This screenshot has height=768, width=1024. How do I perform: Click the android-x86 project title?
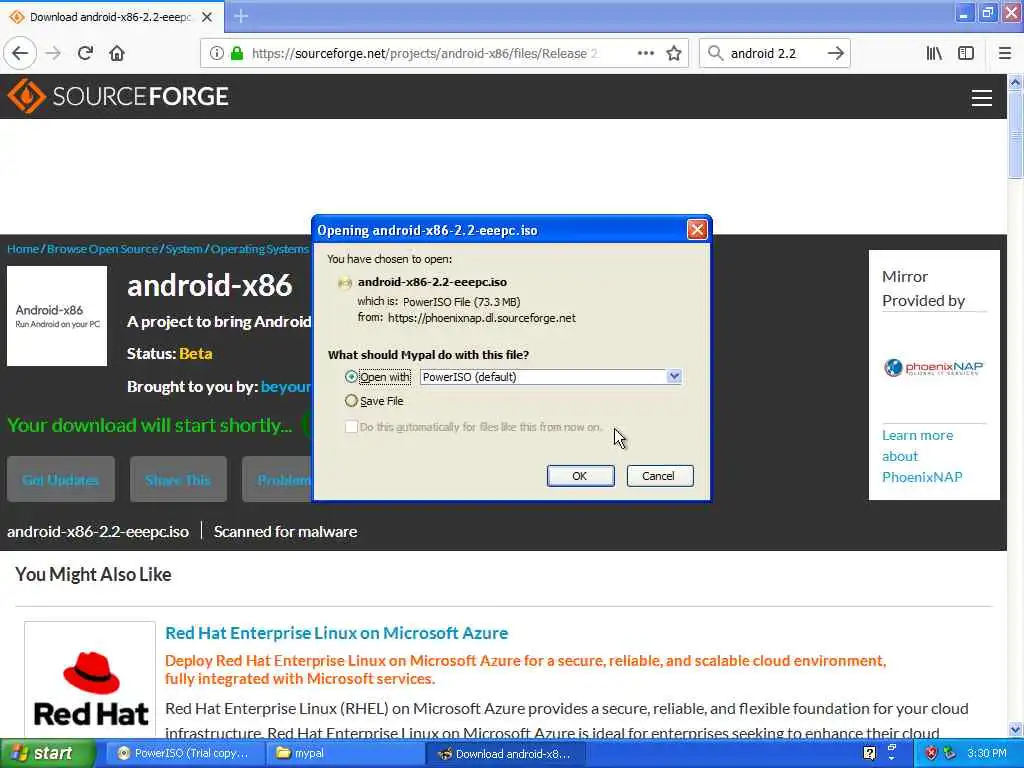[x=210, y=285]
